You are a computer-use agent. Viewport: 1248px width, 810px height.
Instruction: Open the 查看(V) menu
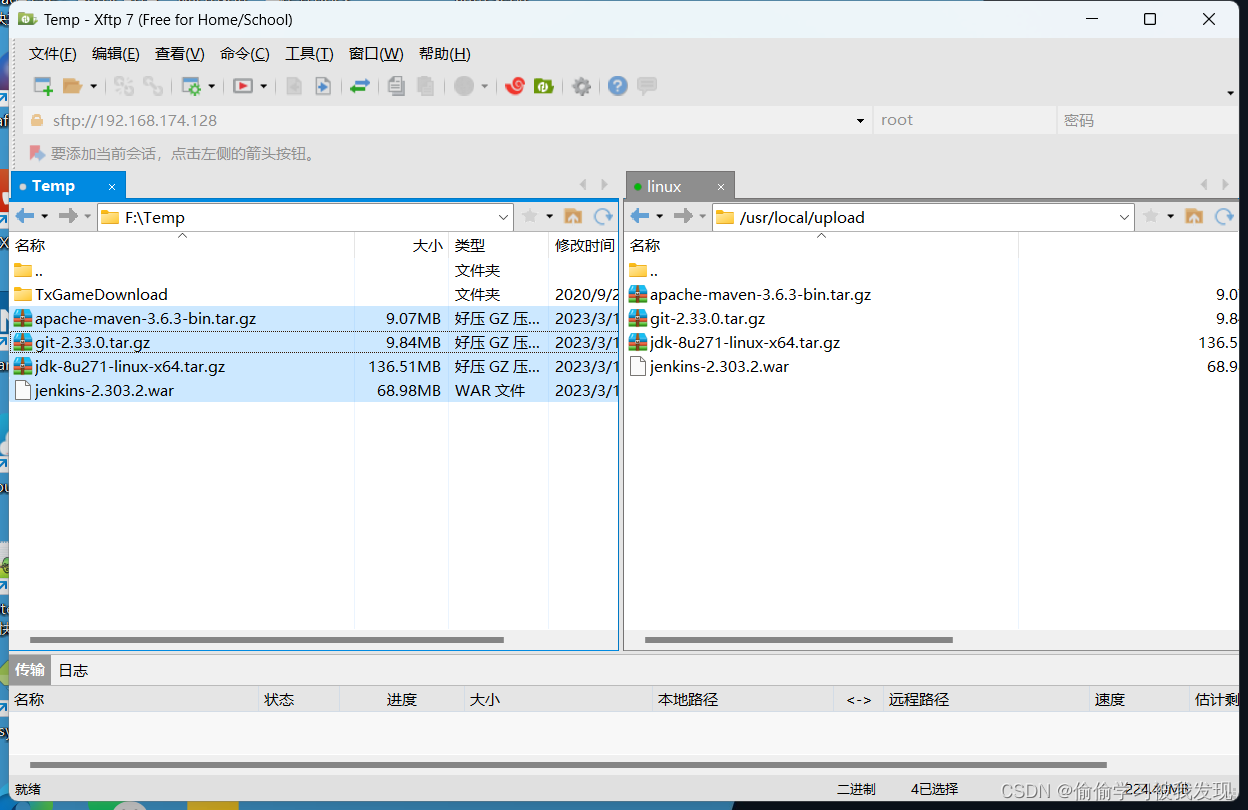(x=180, y=54)
